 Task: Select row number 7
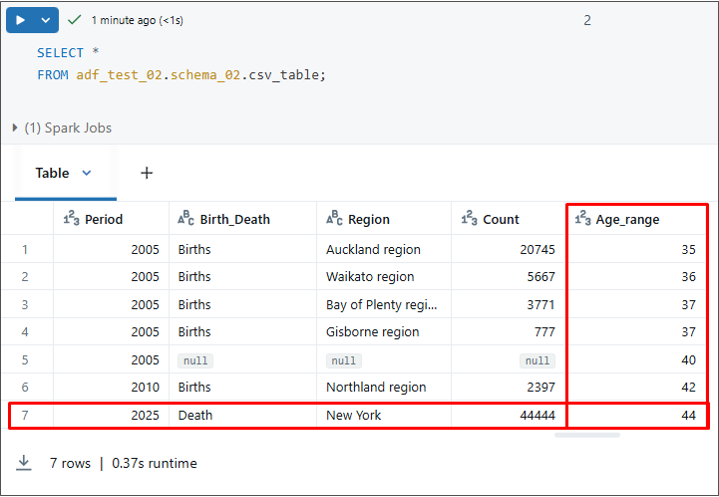click(x=25, y=415)
